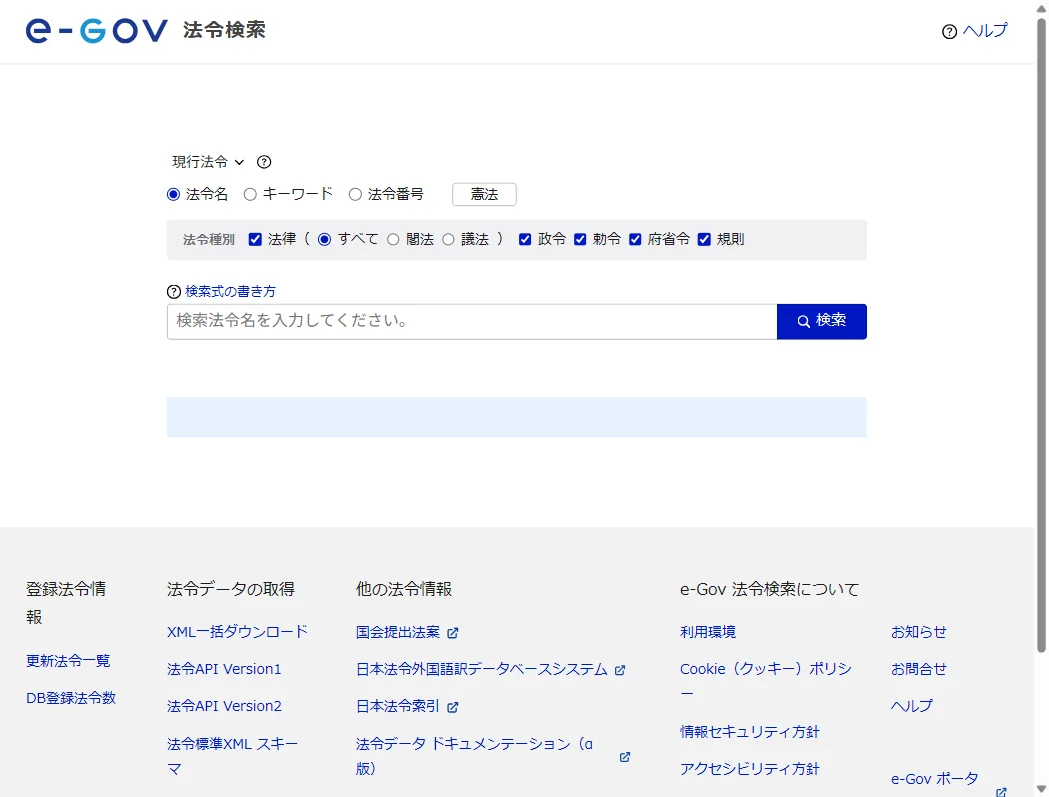Click external link icon after 国会提出法案
1049x797 pixels.
(453, 633)
